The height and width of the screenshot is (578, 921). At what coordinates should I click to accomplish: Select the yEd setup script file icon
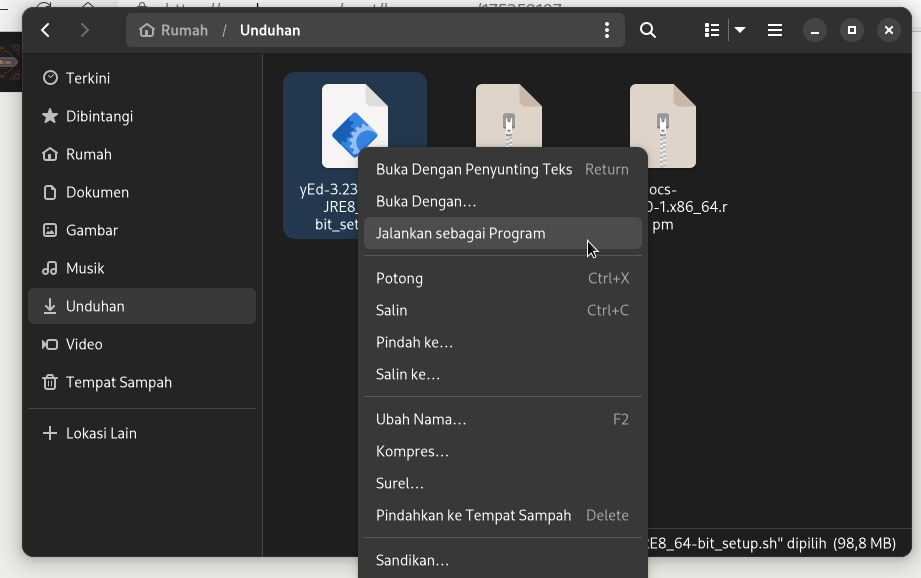(x=354, y=125)
